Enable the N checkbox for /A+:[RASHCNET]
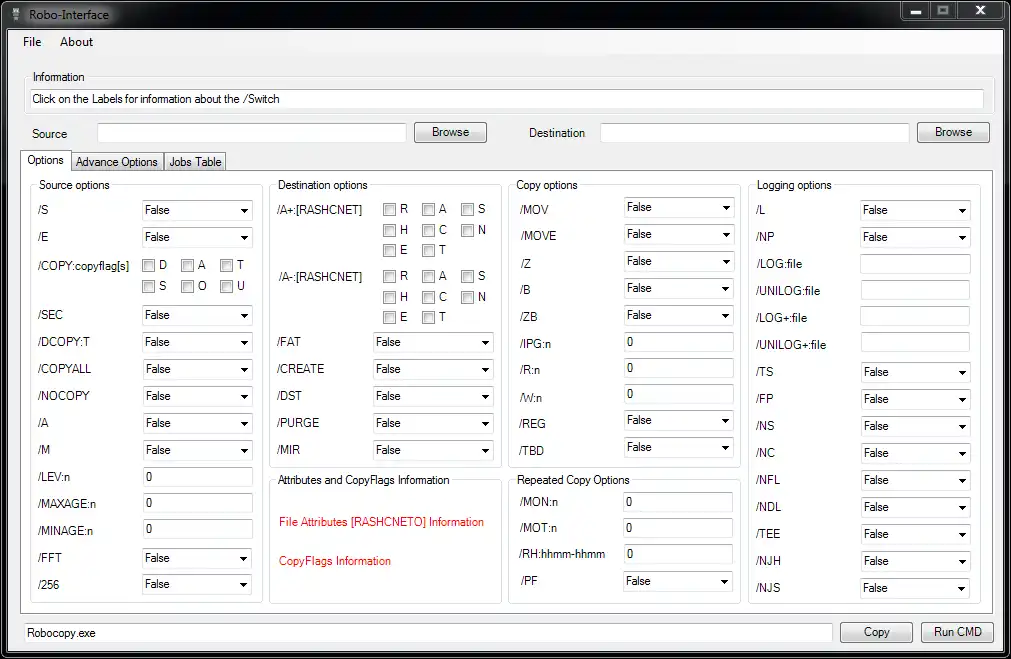Screen dimensions: 1011x659 pos(467,230)
